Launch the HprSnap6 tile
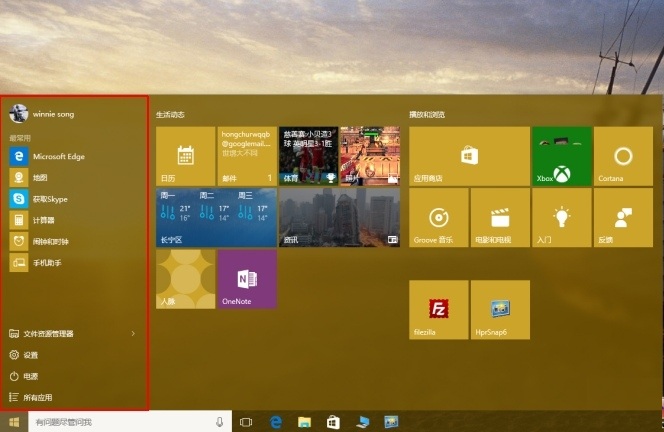 point(500,310)
